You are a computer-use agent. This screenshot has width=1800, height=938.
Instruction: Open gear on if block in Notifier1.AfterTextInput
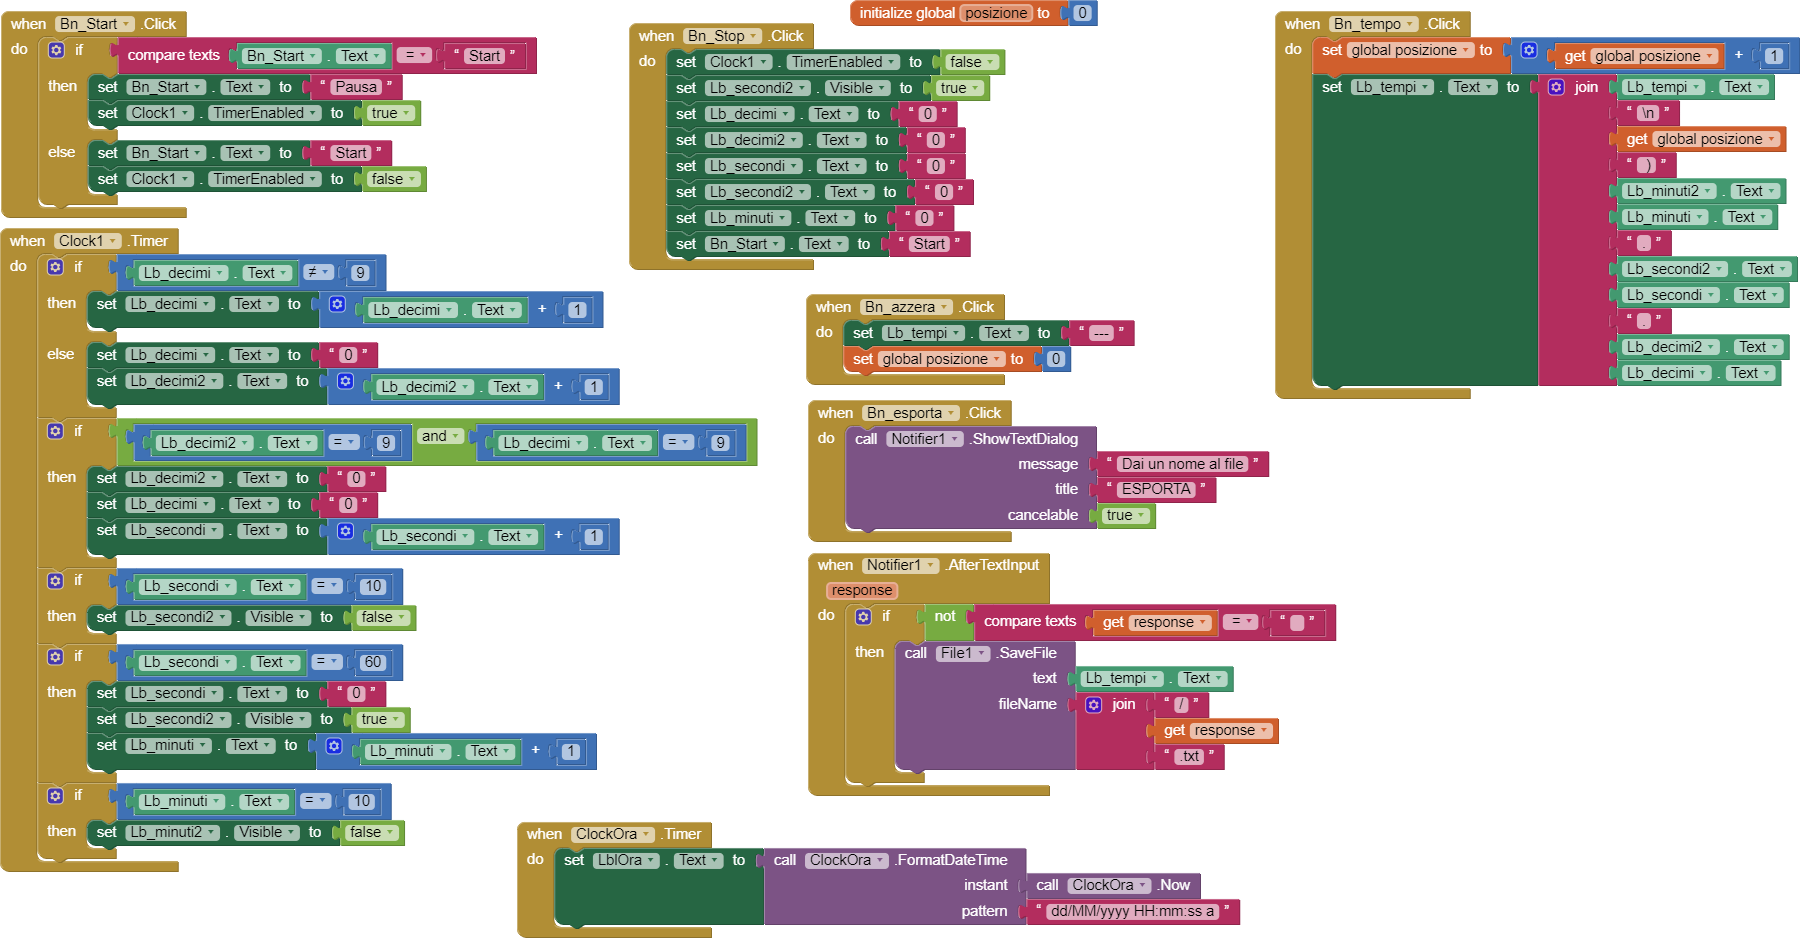[x=863, y=617]
